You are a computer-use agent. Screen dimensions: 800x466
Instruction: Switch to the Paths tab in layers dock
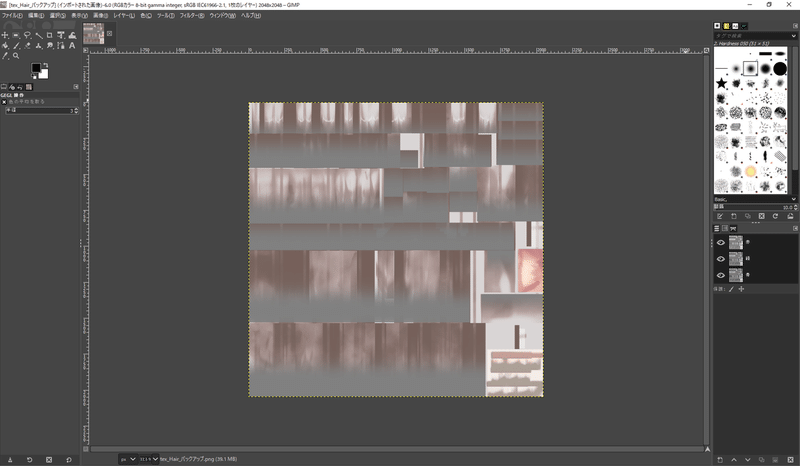tap(733, 228)
